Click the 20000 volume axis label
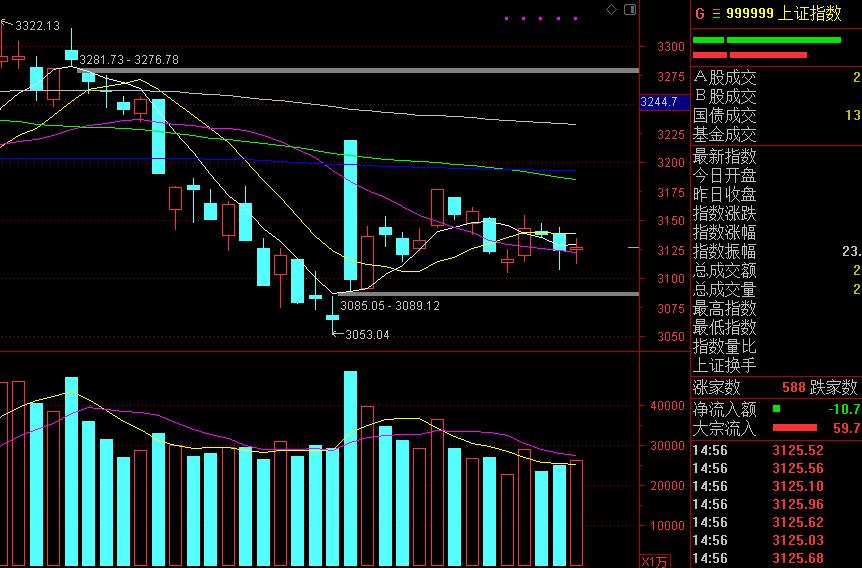This screenshot has height=568, width=862. pyautogui.click(x=667, y=486)
